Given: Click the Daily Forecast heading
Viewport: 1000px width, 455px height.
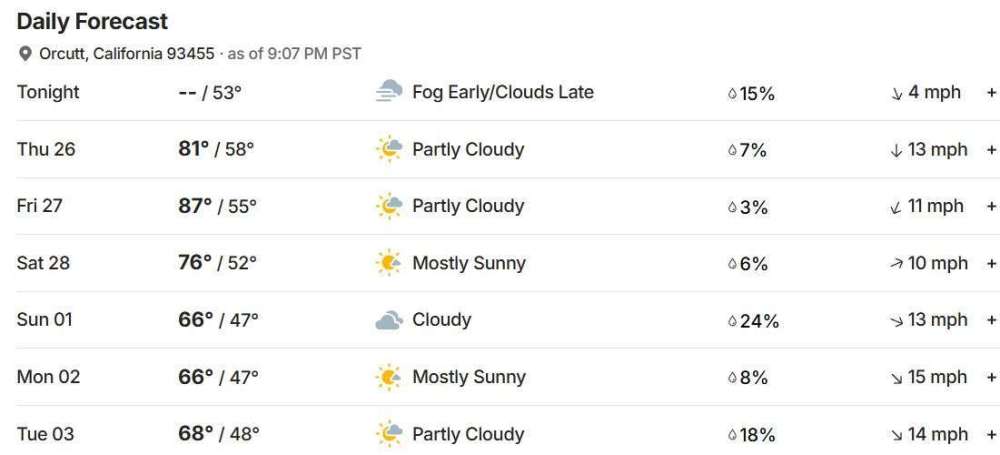Looking at the screenshot, I should point(93,21).
